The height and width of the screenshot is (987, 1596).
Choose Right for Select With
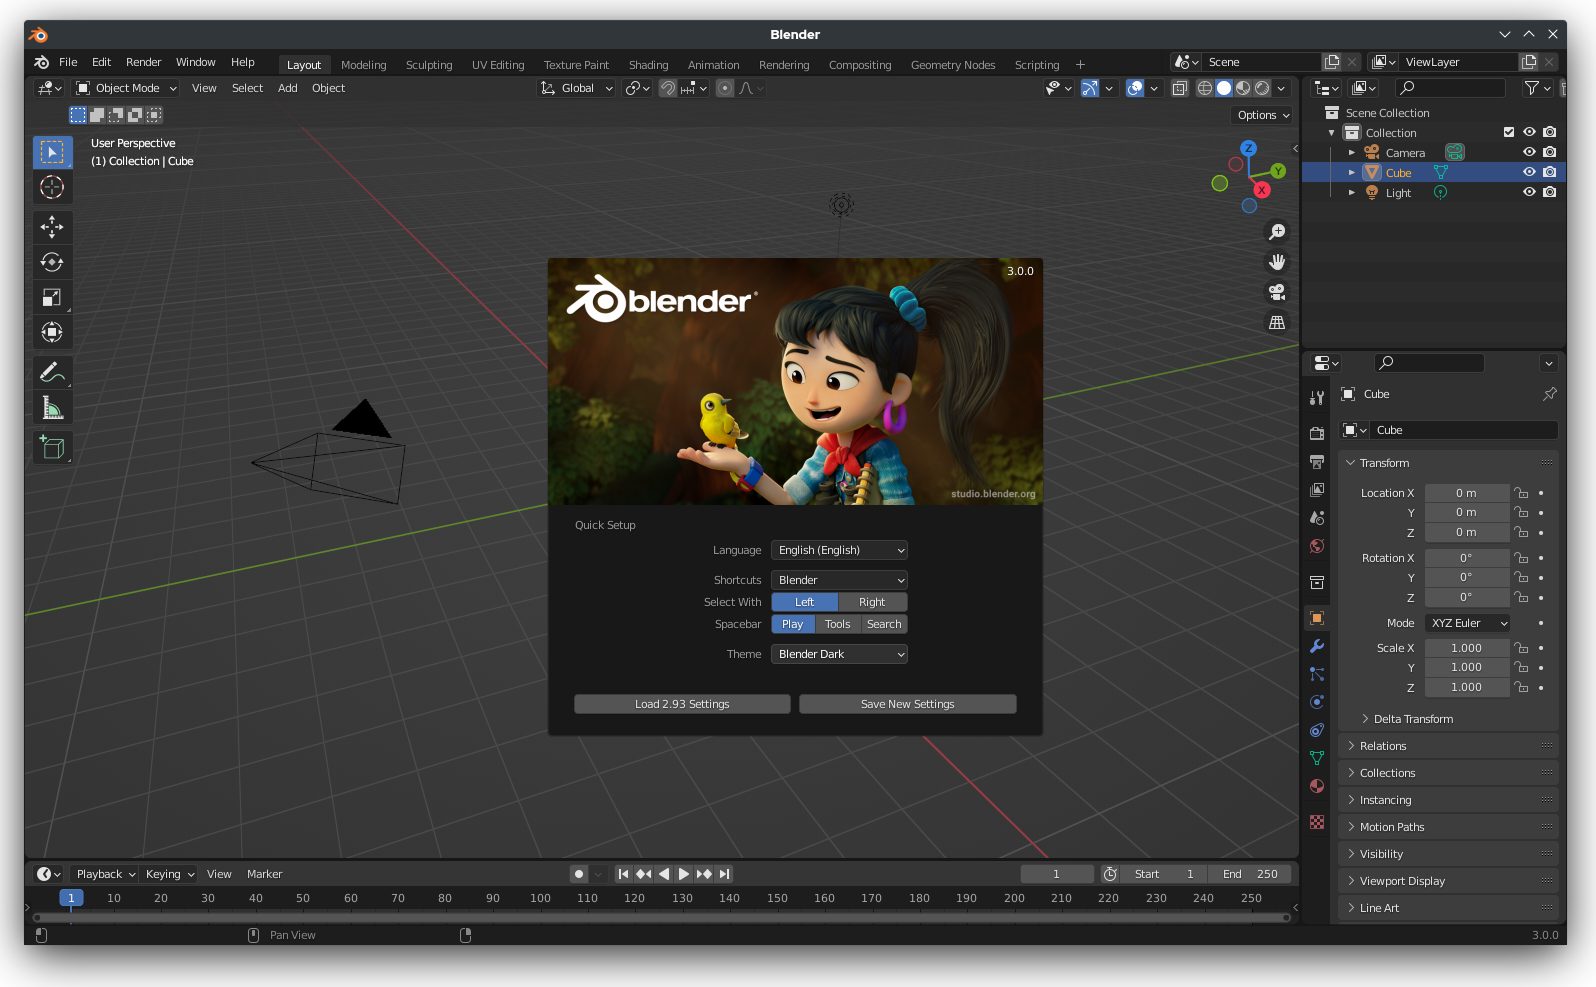point(872,602)
